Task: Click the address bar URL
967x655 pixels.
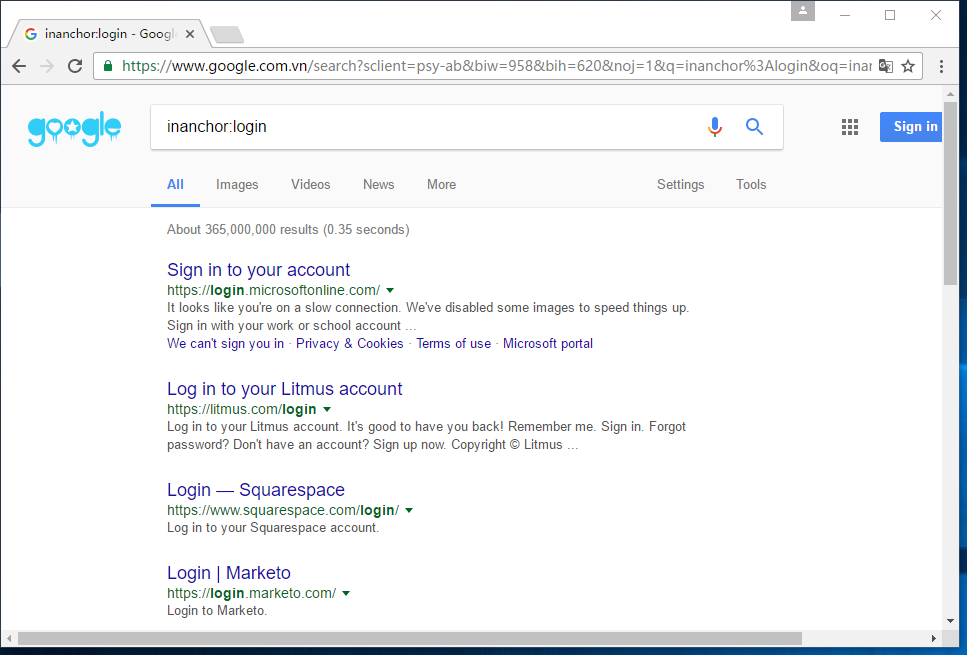Action: pyautogui.click(x=496, y=66)
